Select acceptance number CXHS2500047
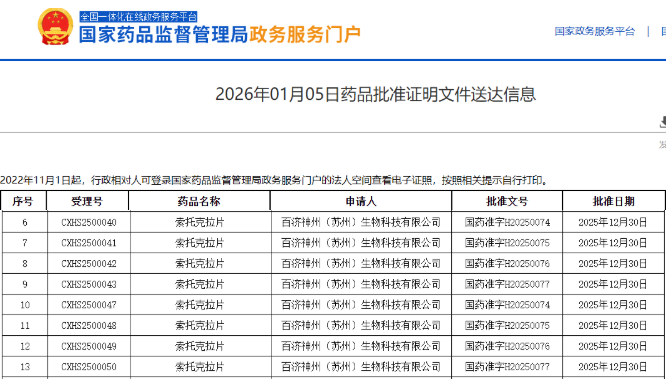The width and height of the screenshot is (670, 382). 89,305
